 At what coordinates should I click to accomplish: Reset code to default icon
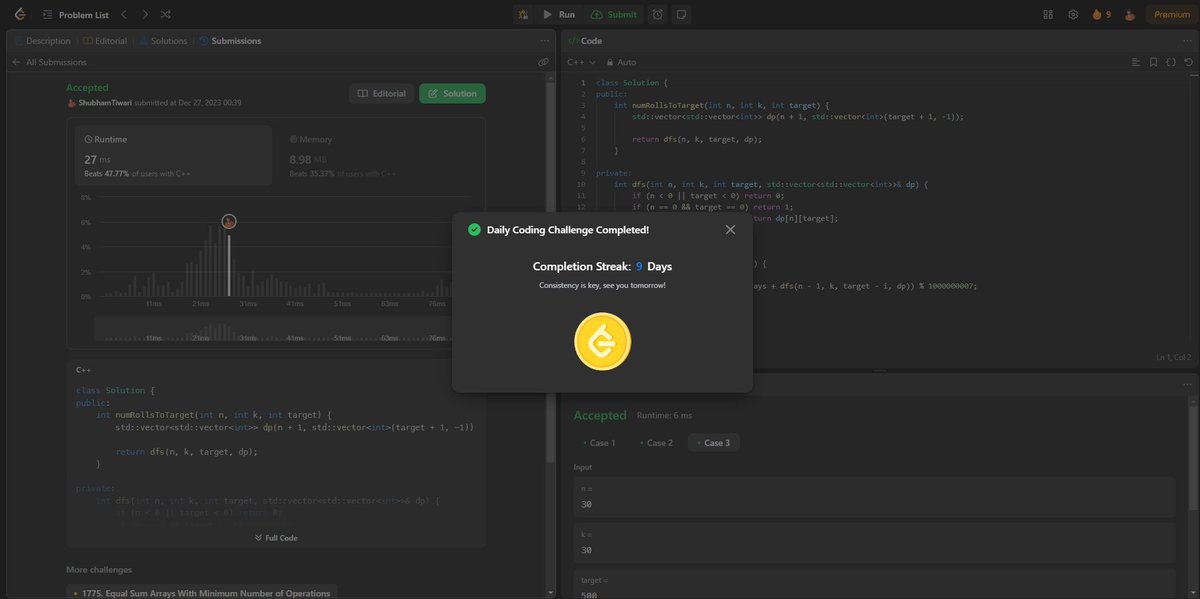1187,62
